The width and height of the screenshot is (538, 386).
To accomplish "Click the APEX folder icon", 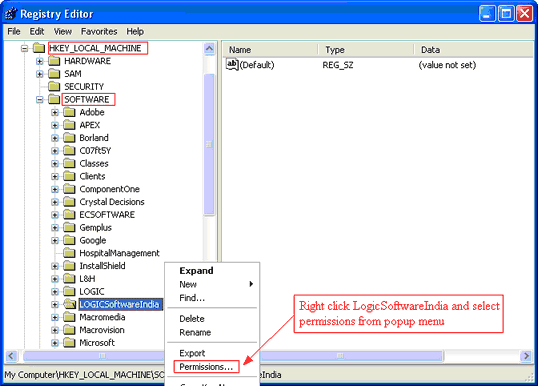I will tap(69, 125).
